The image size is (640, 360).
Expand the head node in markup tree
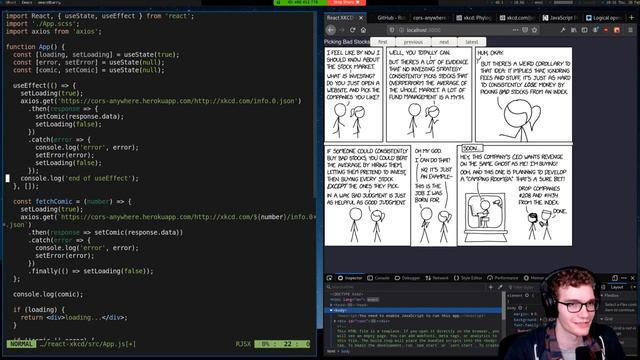click(331, 305)
